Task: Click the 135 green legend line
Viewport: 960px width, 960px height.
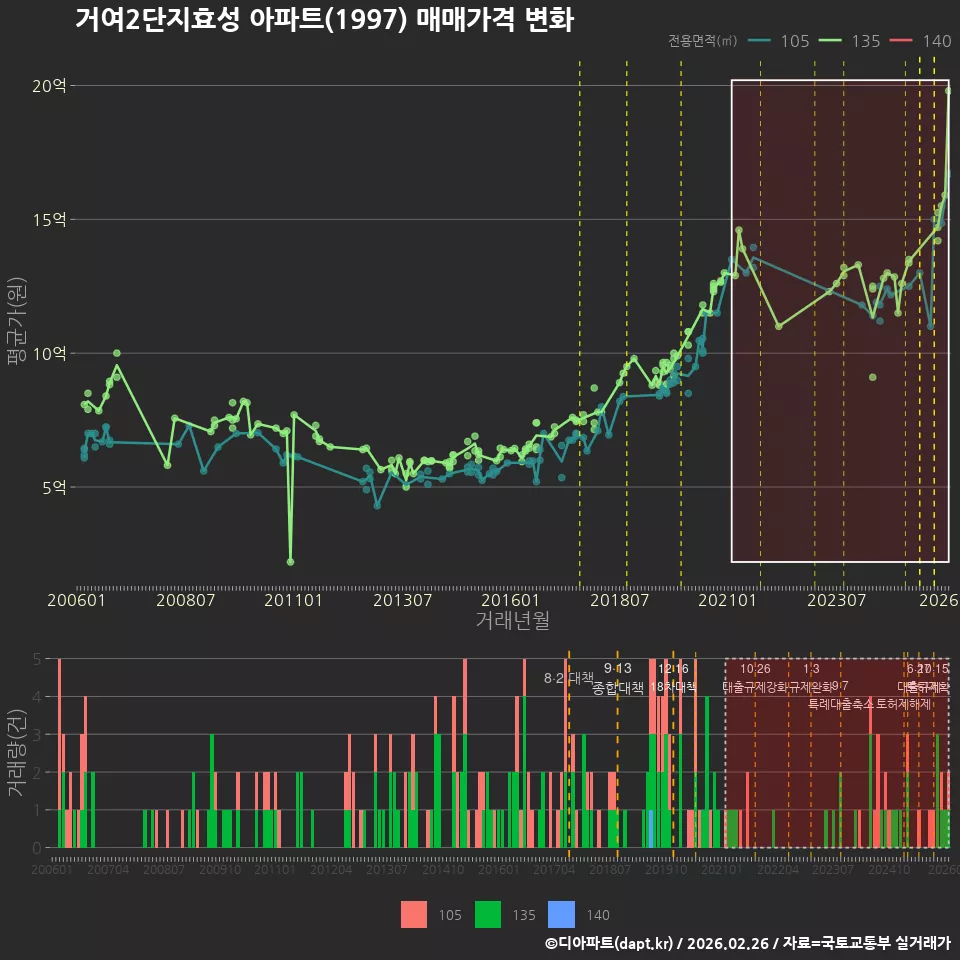Action: coord(830,41)
